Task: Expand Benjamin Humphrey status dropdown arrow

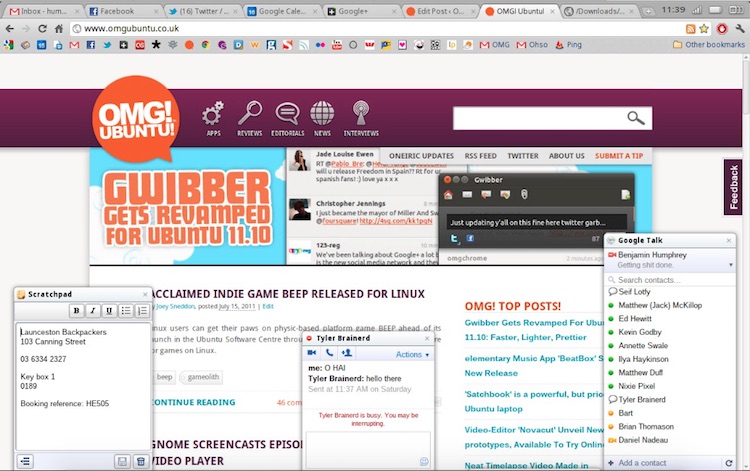Action: pyautogui.click(x=730, y=265)
